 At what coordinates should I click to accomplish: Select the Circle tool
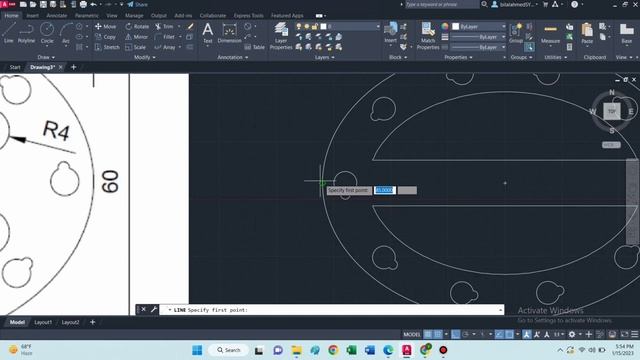[x=47, y=33]
